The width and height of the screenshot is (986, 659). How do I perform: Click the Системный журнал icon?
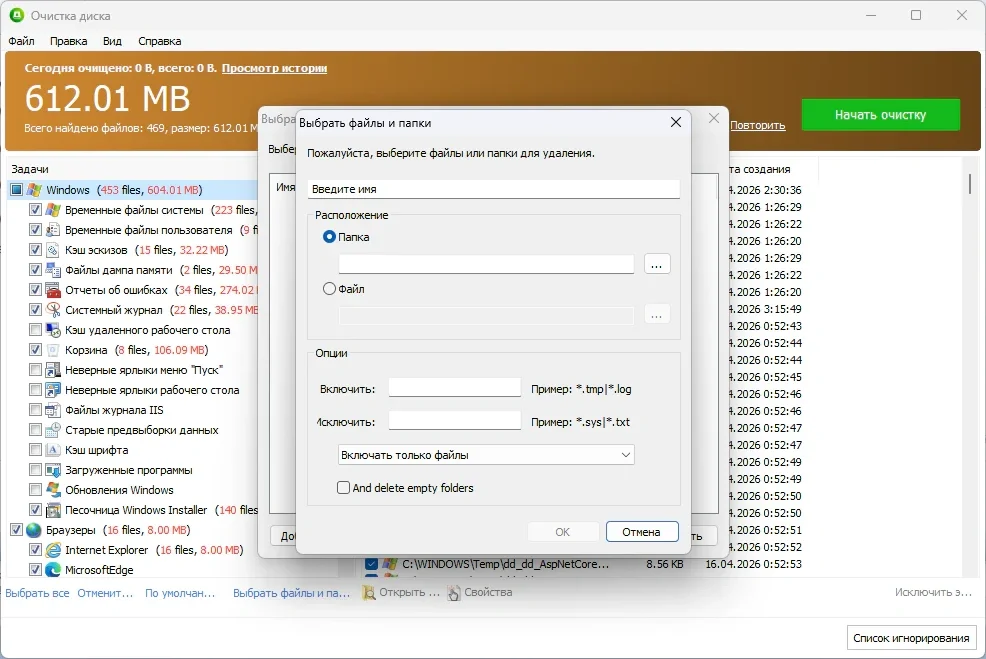pos(53,310)
